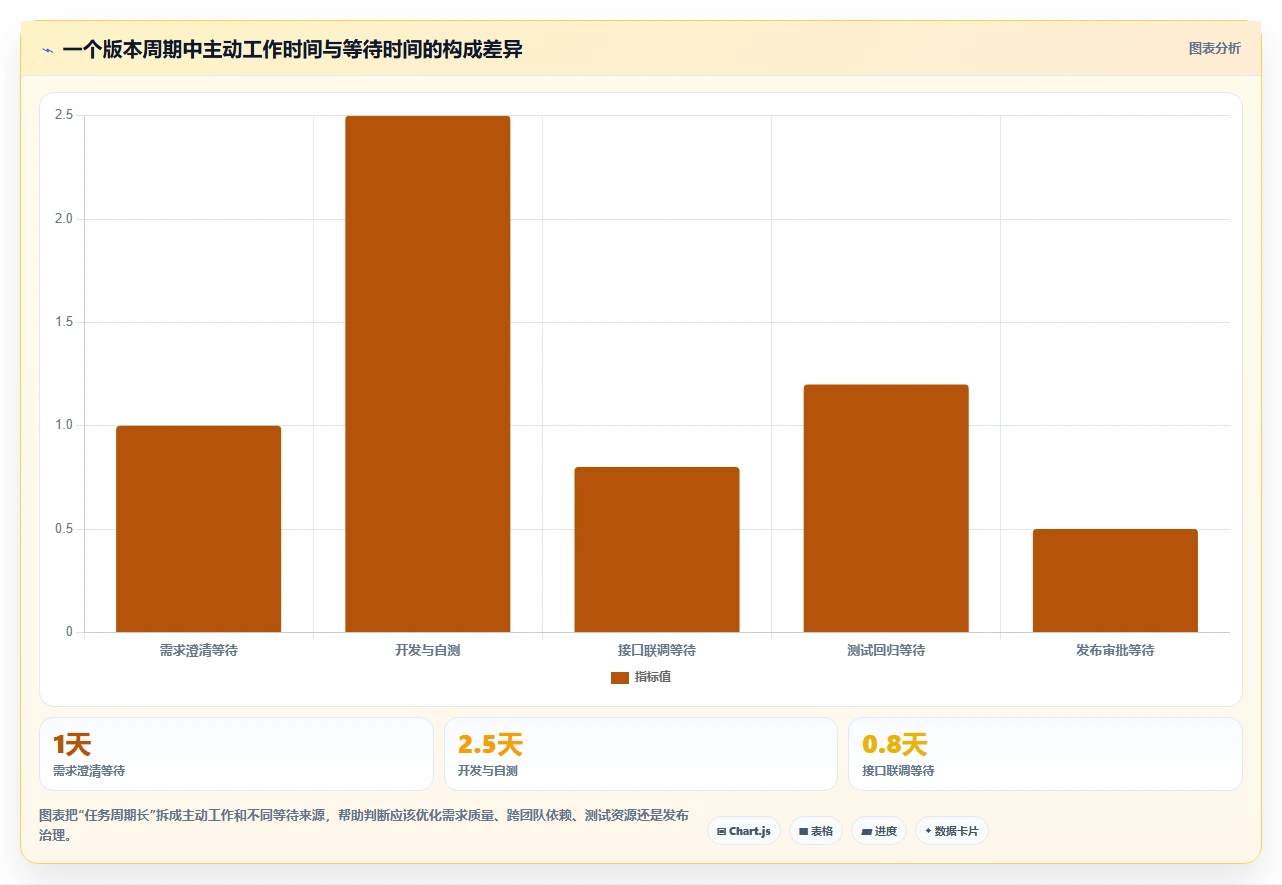This screenshot has height=885, width=1282.
Task: Select the 接口联调等待 bar in chart
Action: tap(657, 550)
